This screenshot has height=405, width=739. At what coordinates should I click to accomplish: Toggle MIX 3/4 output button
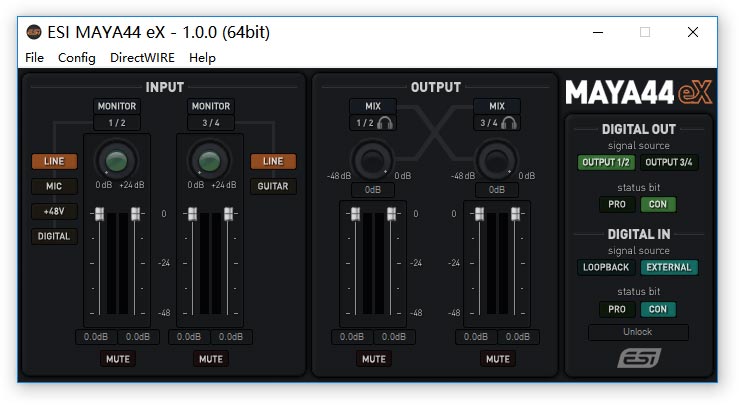[497, 106]
